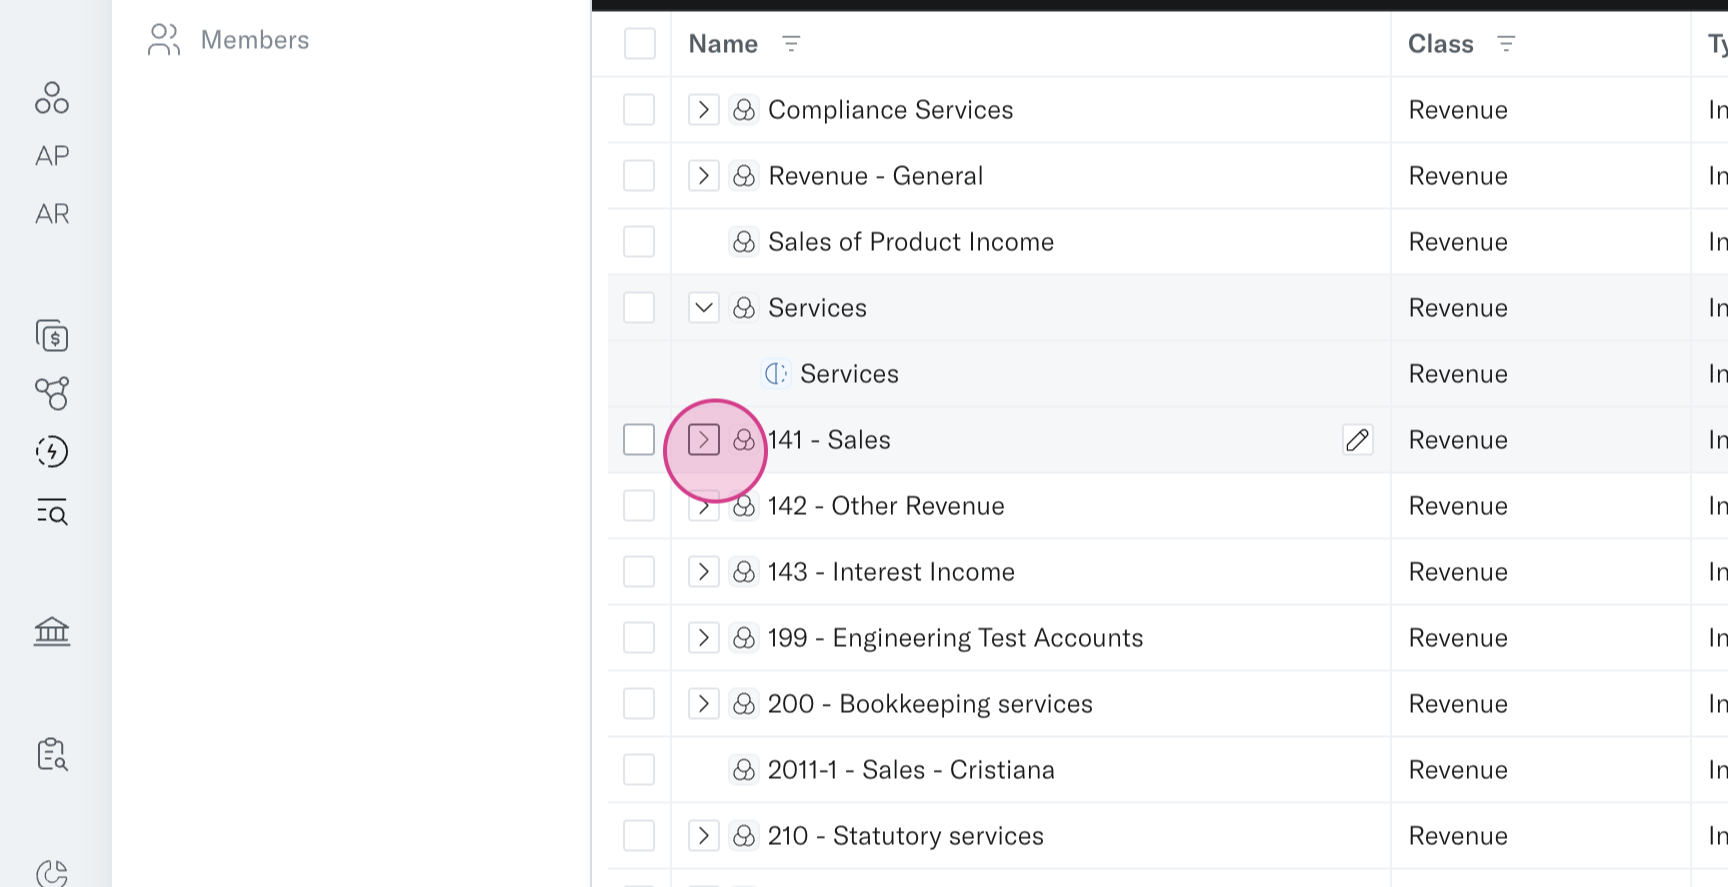The height and width of the screenshot is (887, 1728).
Task: Click the Name column filter icon
Action: (x=791, y=44)
